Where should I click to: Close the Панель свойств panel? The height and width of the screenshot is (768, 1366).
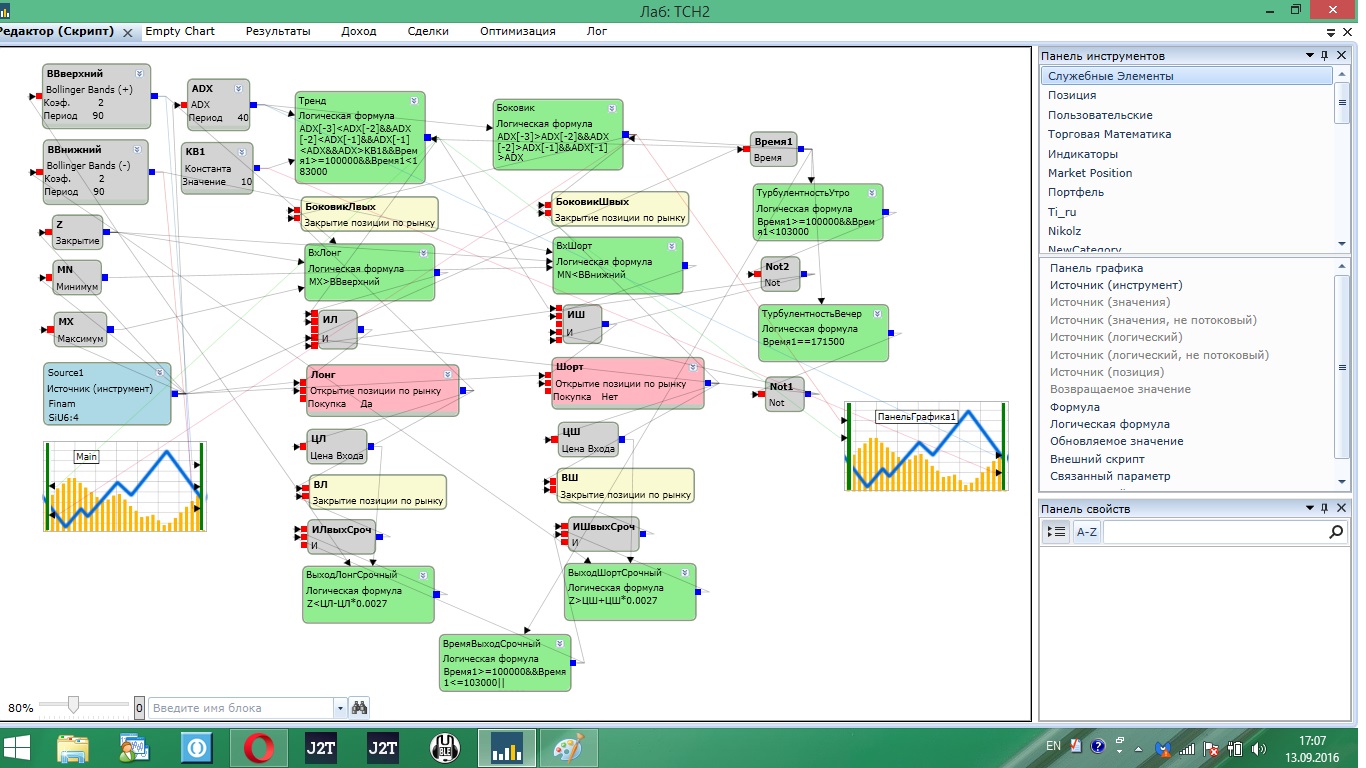pos(1341,509)
